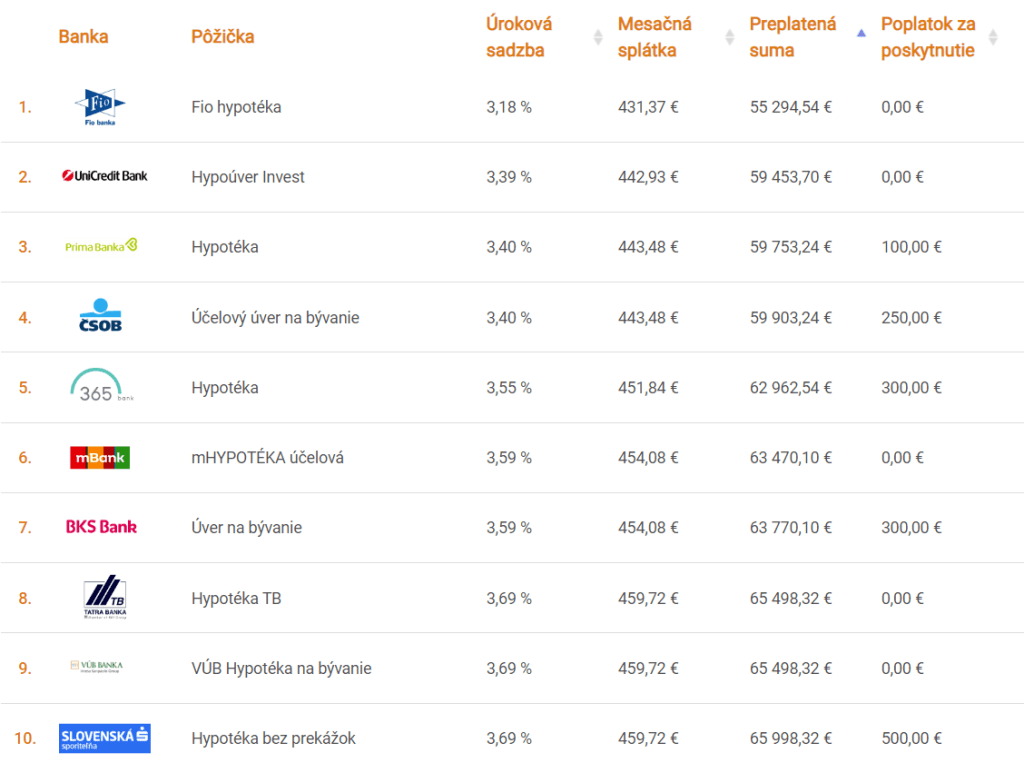Click the Fio banka logo
Viewport: 1024px width, 773px height.
coord(100,107)
